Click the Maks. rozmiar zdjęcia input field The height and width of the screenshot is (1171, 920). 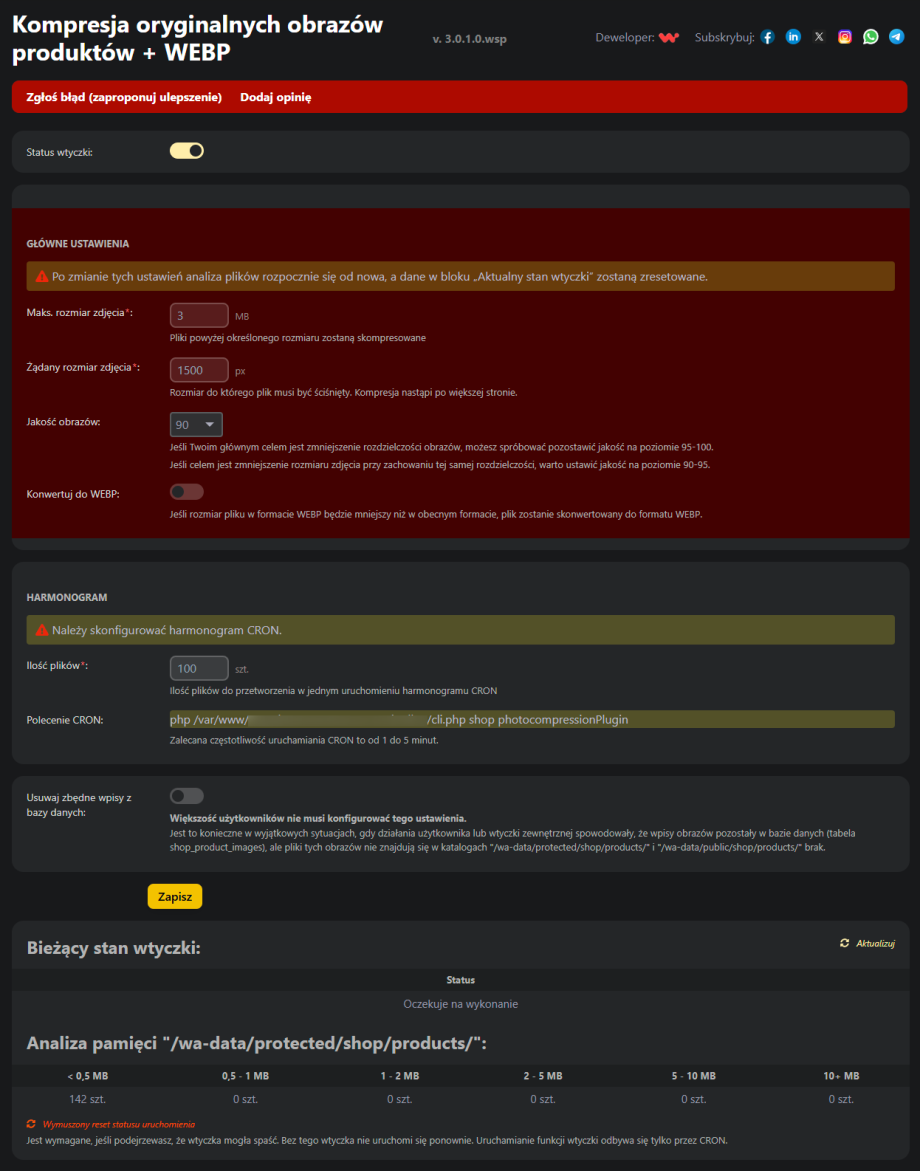198,314
